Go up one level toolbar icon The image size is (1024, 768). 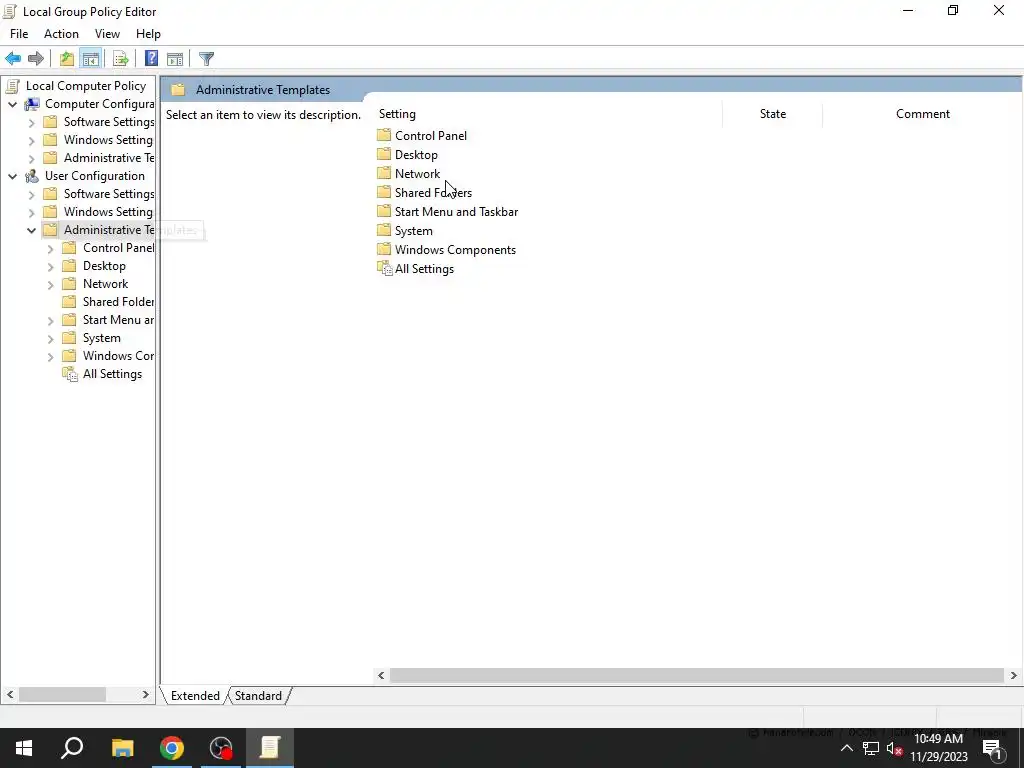click(x=67, y=59)
